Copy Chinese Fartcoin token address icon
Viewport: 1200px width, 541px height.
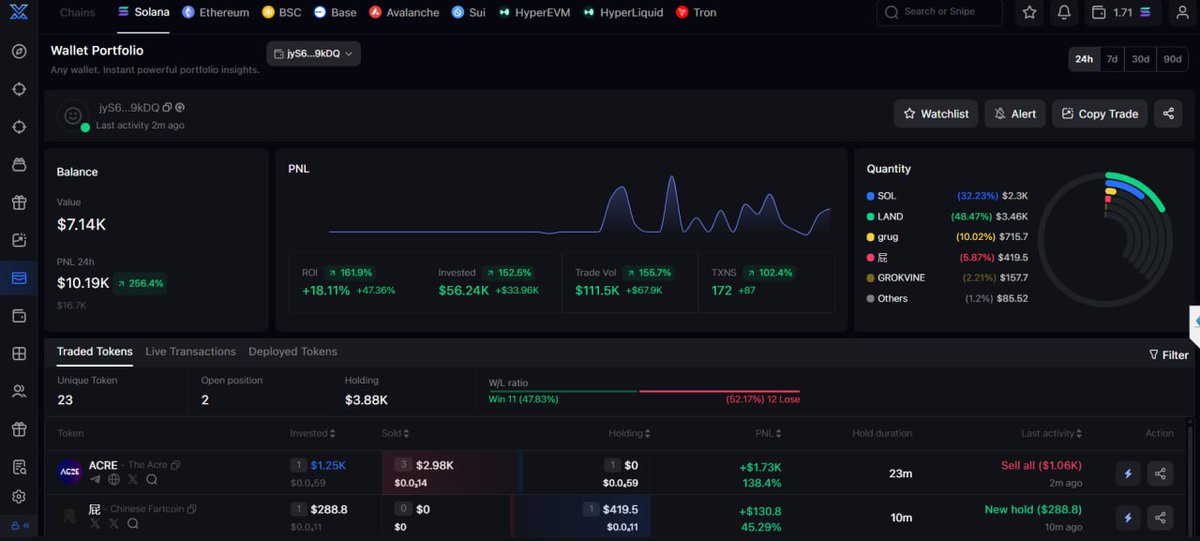191,509
